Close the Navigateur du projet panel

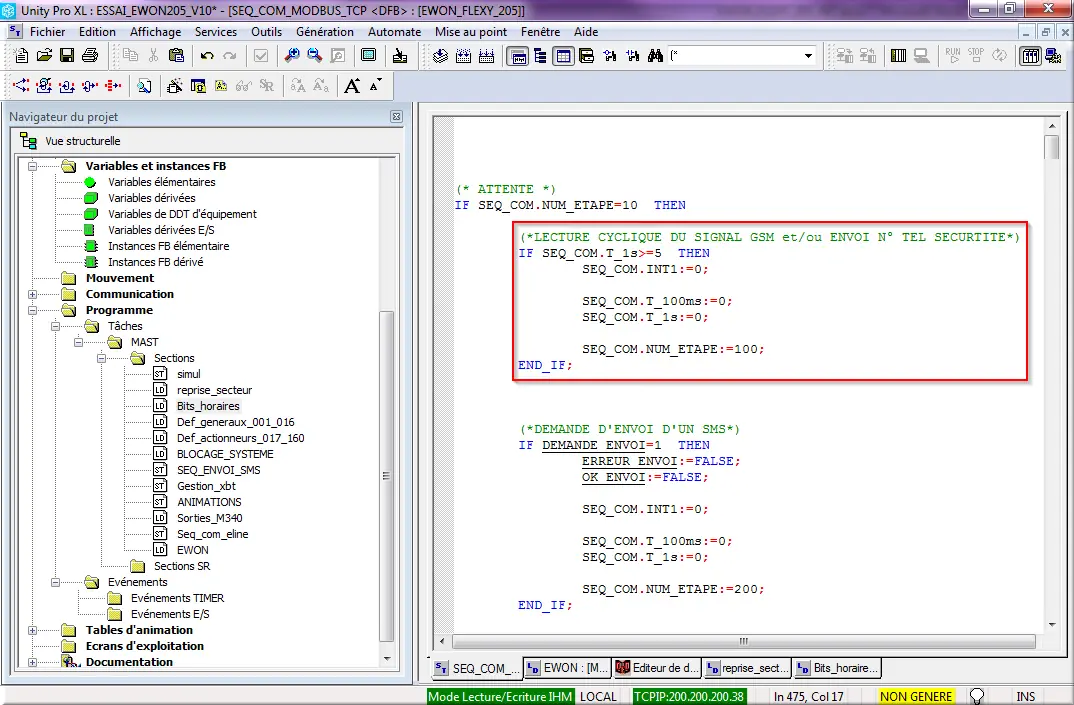[x=396, y=116]
